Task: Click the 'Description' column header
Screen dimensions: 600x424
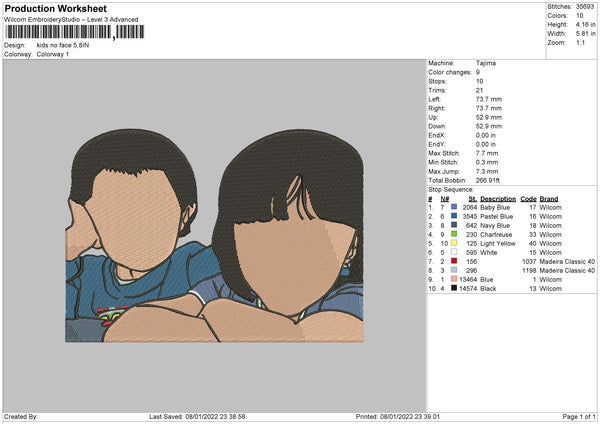Action: (x=498, y=199)
